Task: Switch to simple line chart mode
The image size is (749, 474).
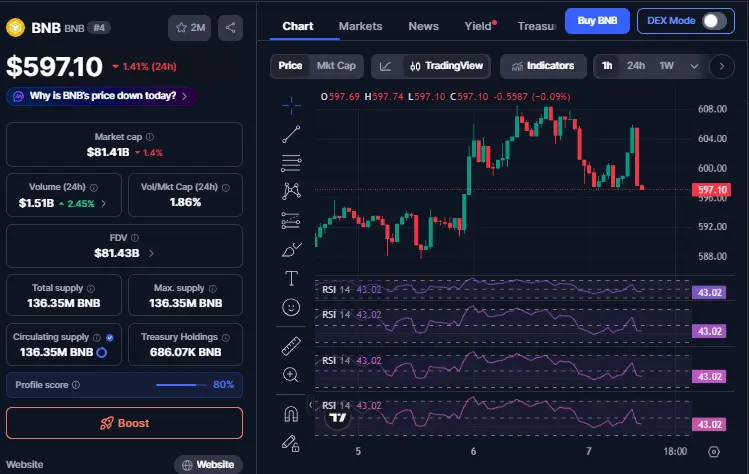Action: [x=385, y=66]
